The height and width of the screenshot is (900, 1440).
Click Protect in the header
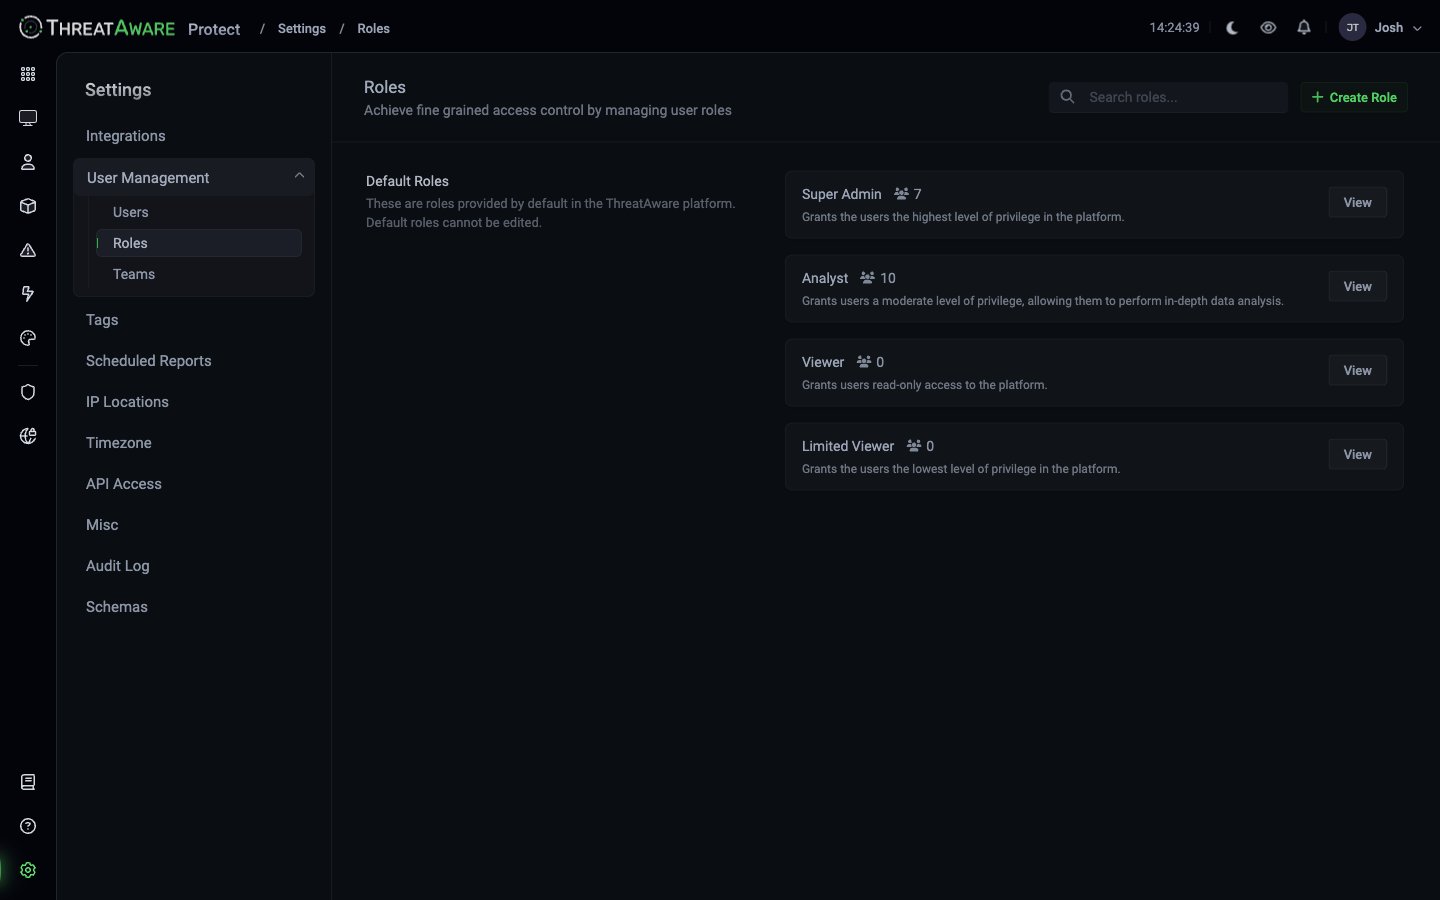click(214, 29)
